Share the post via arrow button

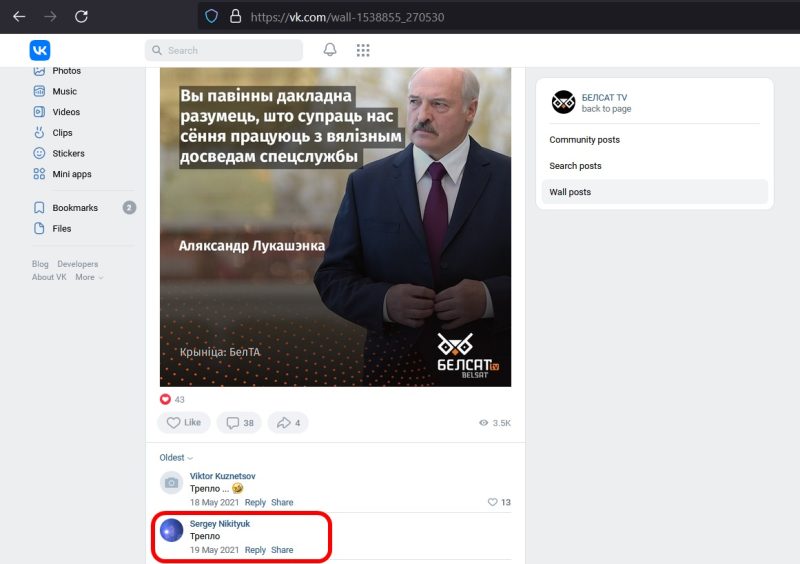(x=288, y=423)
